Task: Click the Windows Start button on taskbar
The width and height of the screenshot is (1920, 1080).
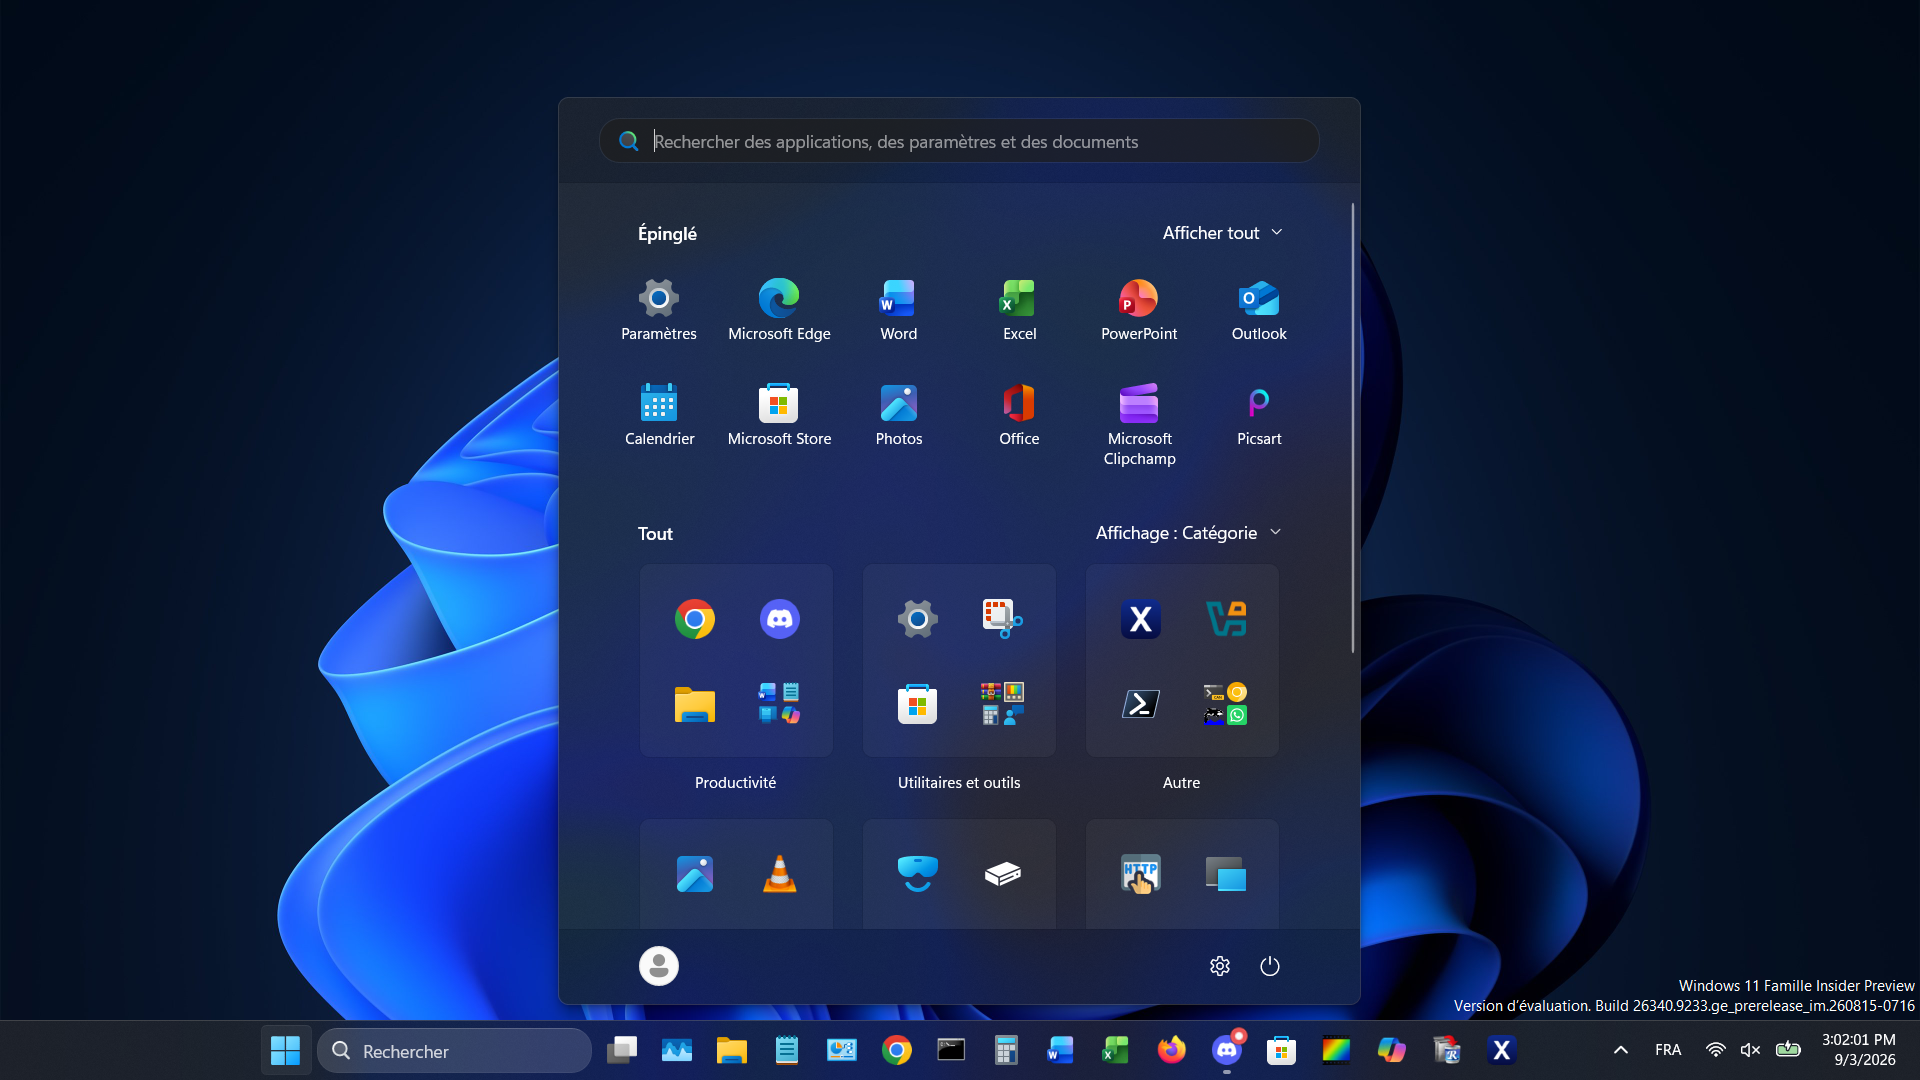Action: (285, 1050)
